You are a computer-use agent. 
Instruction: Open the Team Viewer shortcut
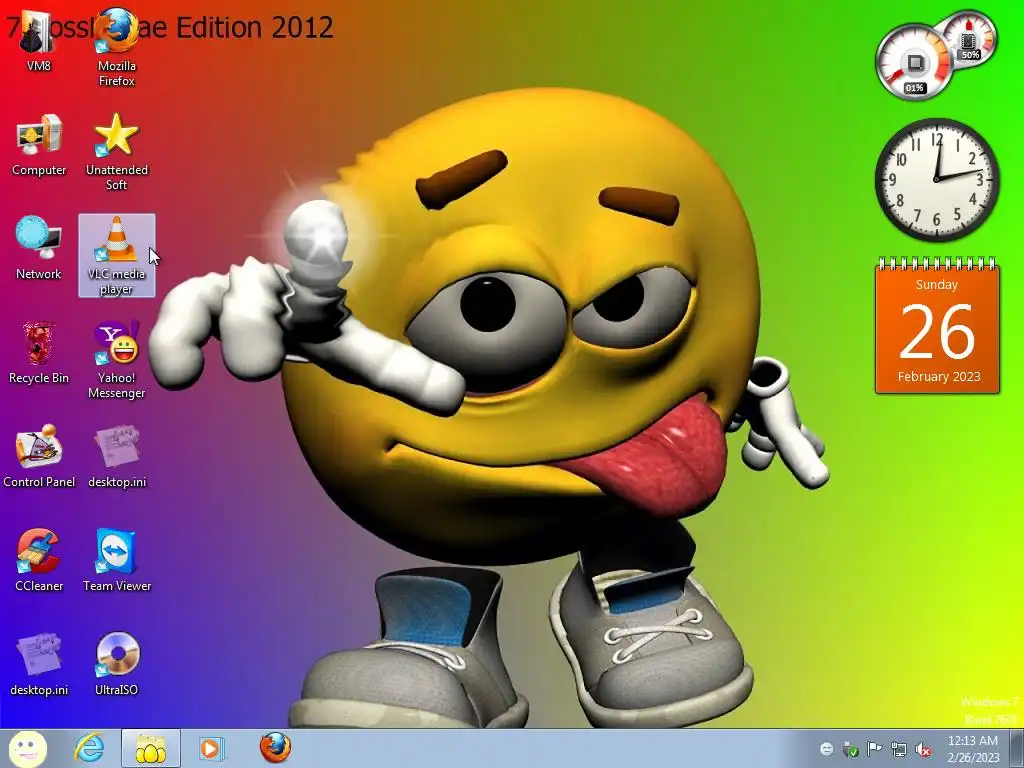(x=116, y=560)
